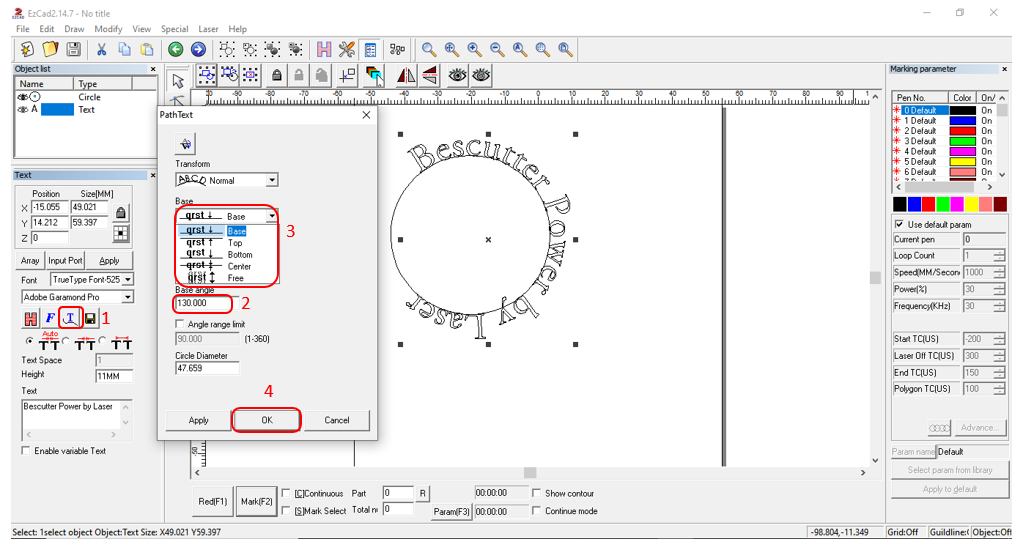Open the Modify menu
The width and height of the screenshot is (1020, 553).
pos(108,29)
